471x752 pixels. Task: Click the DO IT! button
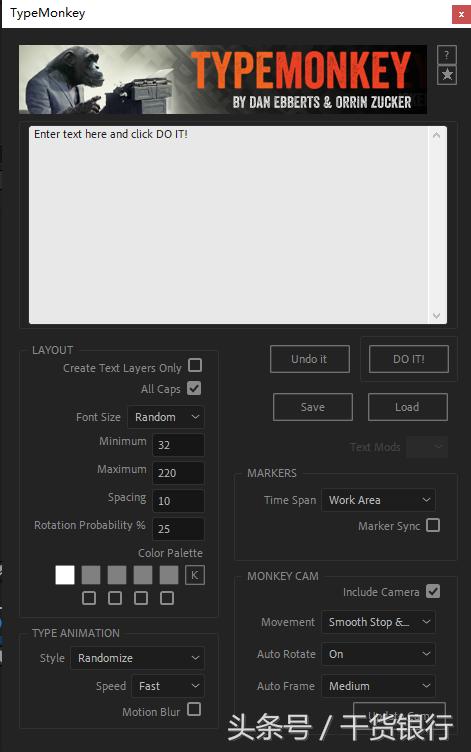409,359
